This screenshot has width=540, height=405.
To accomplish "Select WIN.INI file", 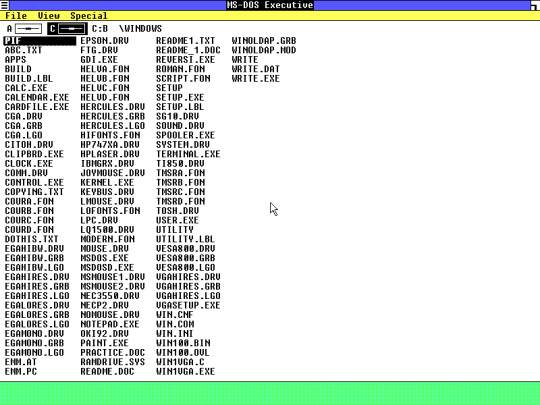I will 175,334.
